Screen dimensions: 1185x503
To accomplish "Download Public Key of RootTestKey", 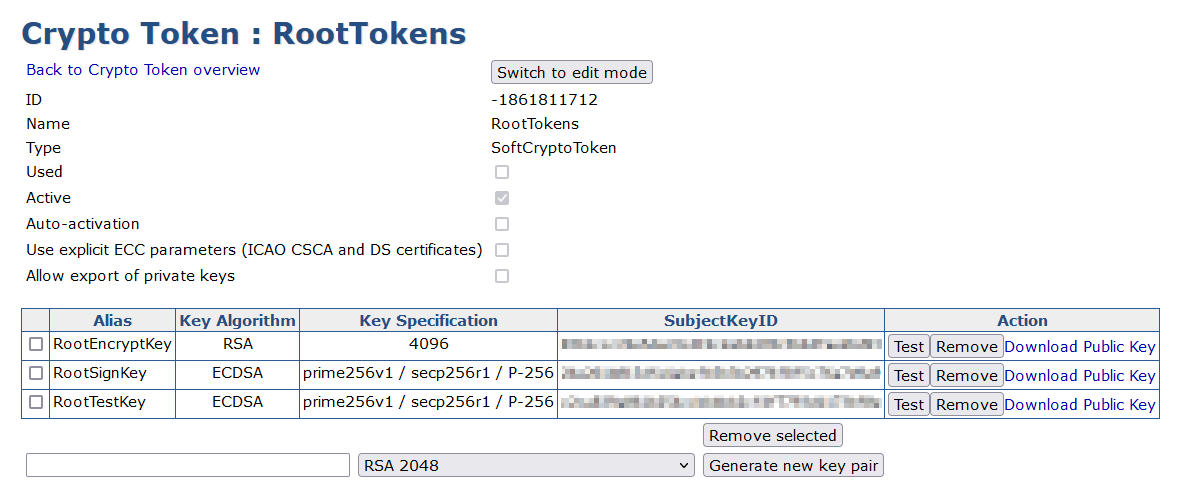I will (1080, 405).
